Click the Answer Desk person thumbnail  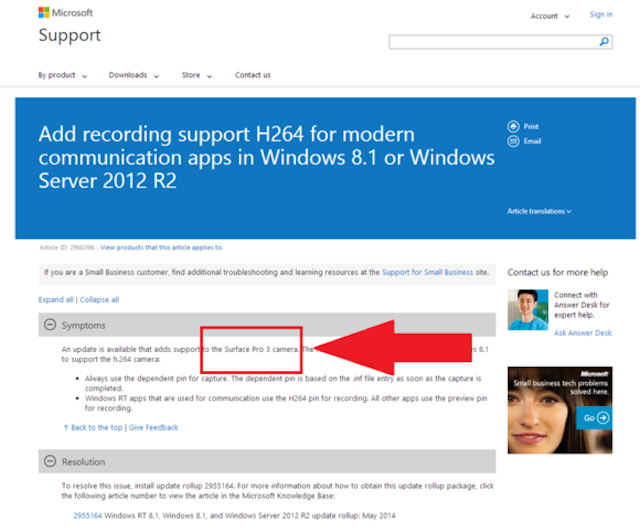526,310
